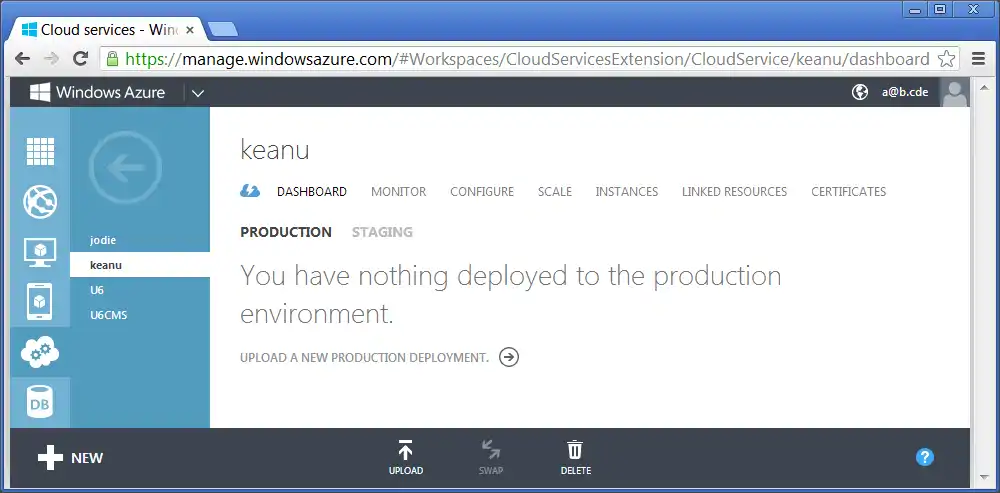Screen dimensions: 1000x493
Task: Go forward in browser history
Action: [52, 59]
